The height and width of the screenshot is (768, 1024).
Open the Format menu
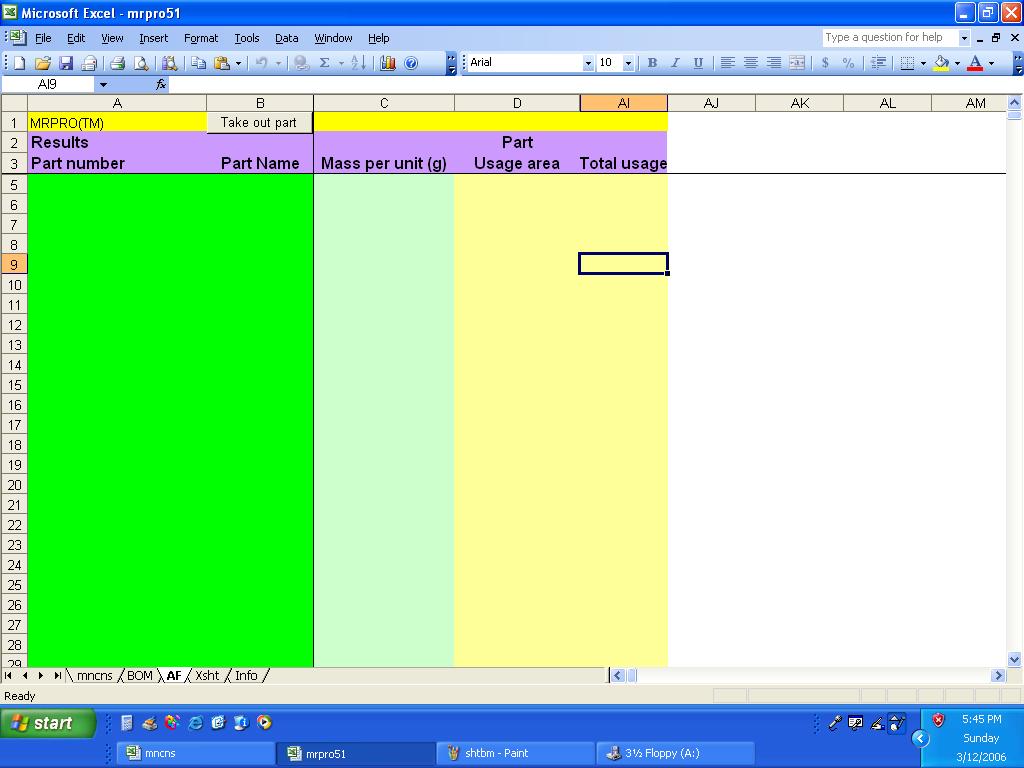coord(201,38)
